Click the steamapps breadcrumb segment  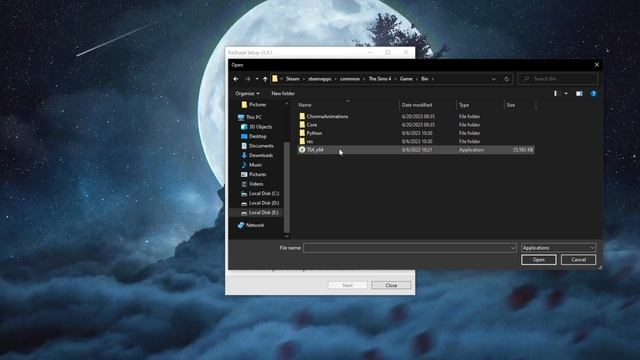[x=320, y=79]
